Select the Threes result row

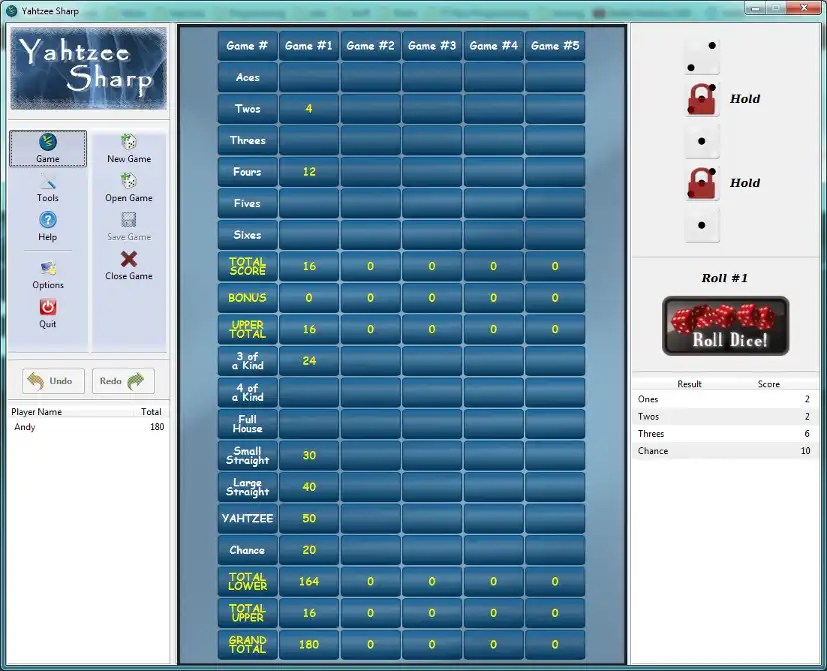point(724,434)
